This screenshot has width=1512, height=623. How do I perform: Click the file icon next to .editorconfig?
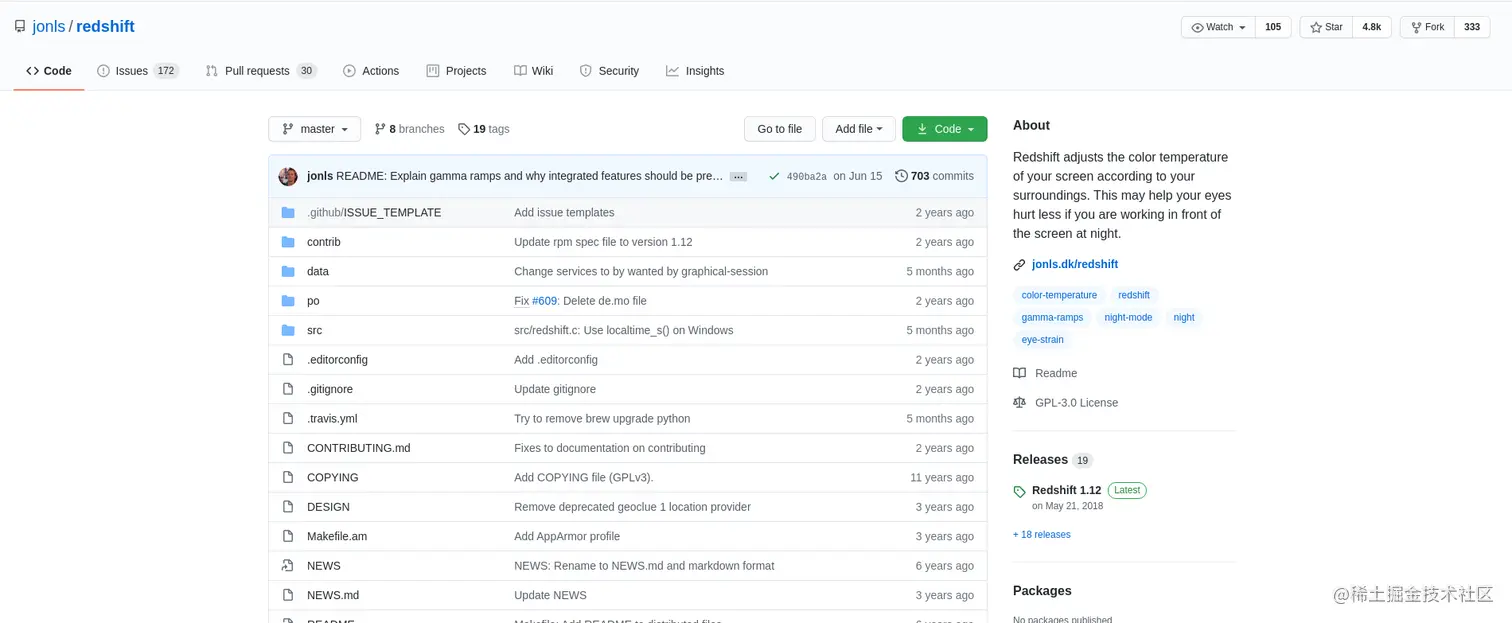pos(288,360)
